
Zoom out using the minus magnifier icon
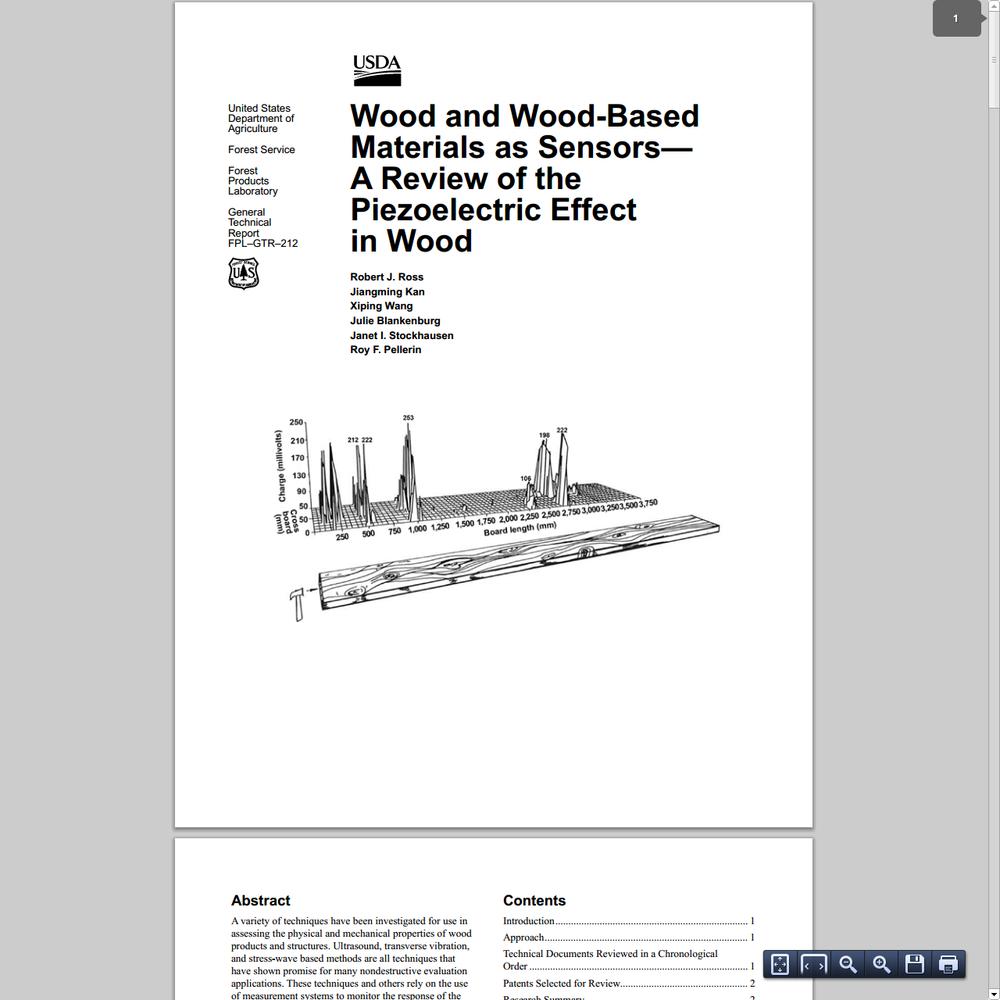click(848, 964)
